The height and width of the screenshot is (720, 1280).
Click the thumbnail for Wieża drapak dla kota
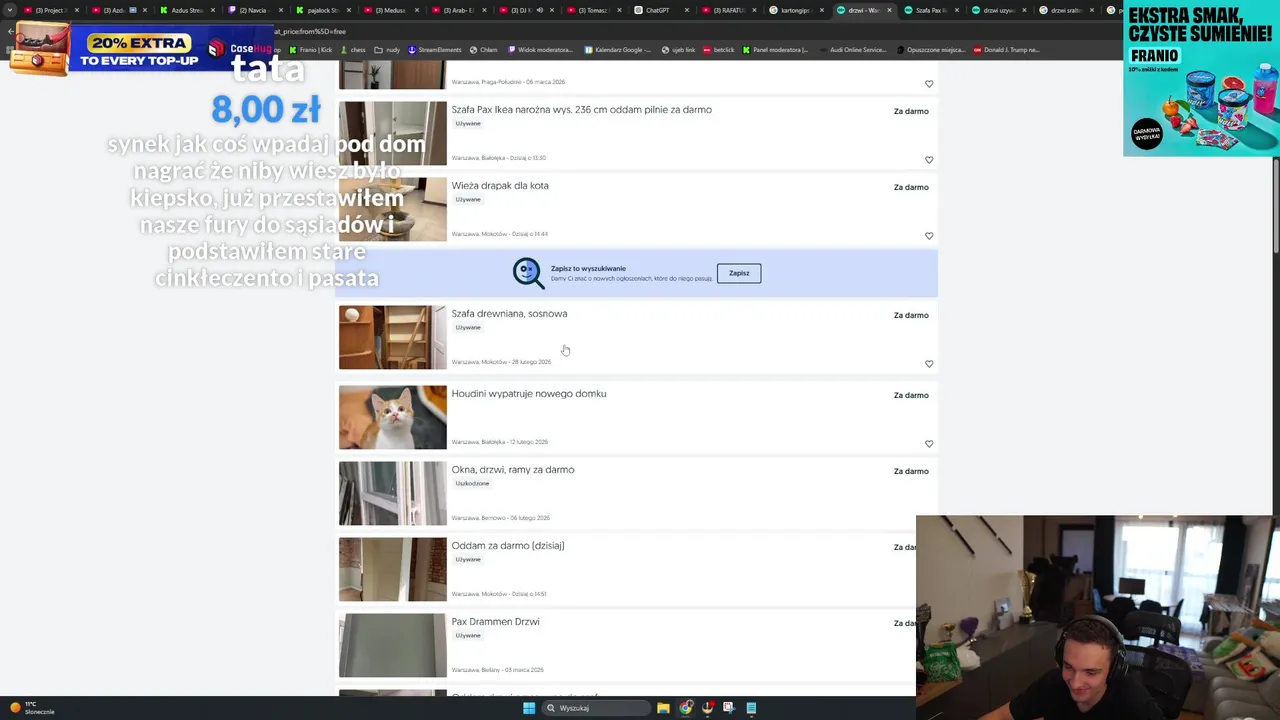[393, 210]
